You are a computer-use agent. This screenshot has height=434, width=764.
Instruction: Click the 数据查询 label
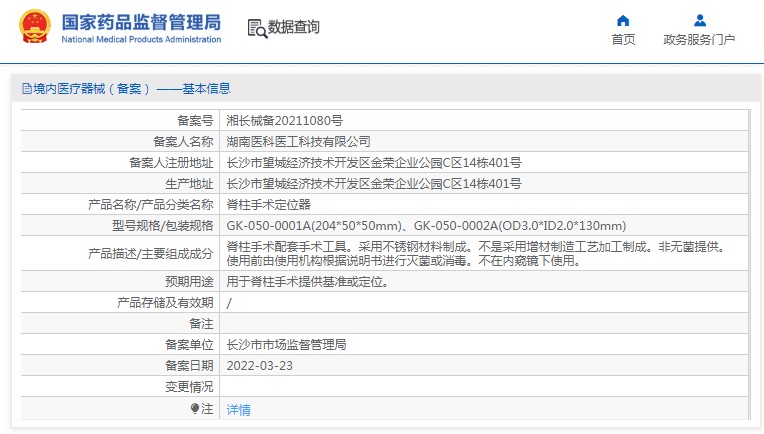294,27
